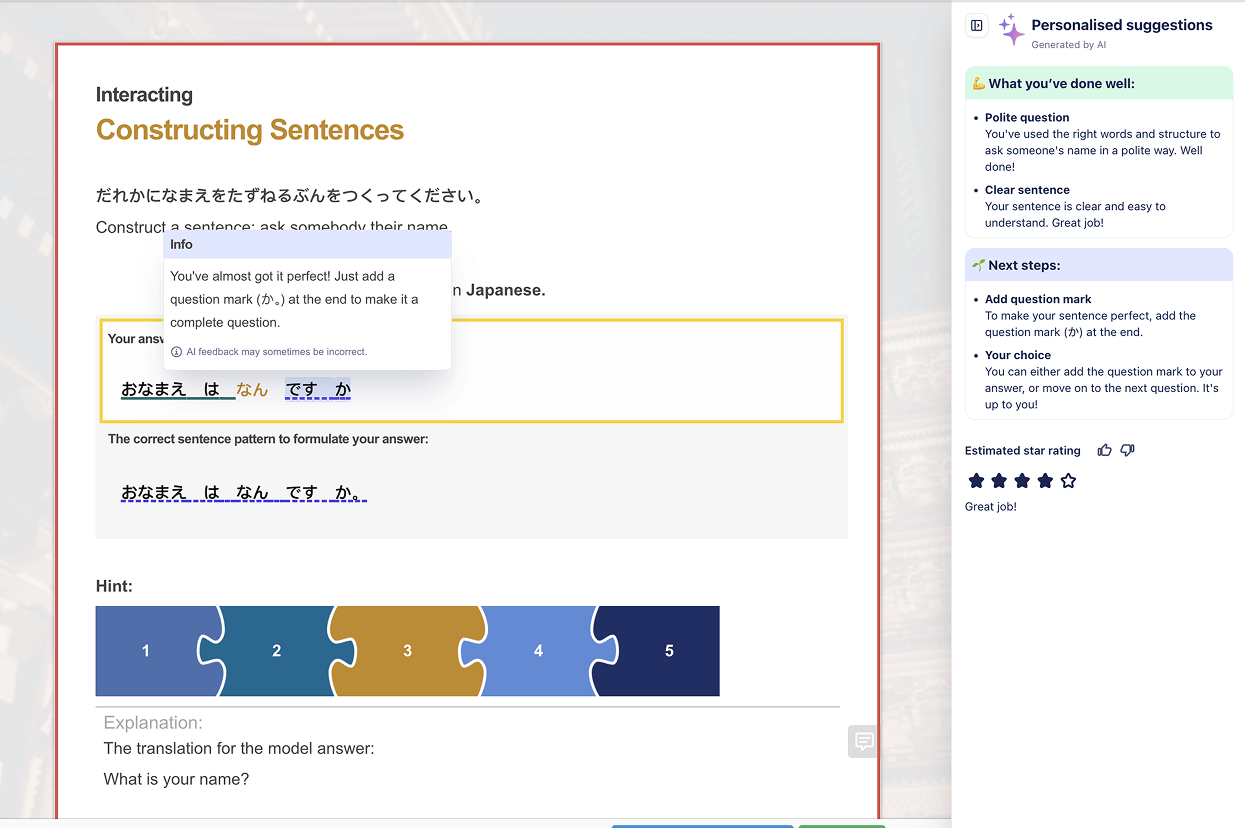Select the first star in rating
1245x828 pixels.
click(976, 481)
